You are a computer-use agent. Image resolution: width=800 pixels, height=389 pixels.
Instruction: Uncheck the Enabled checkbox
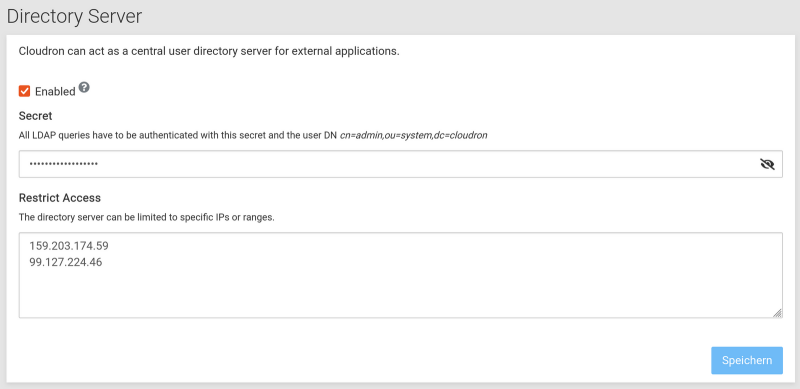click(24, 91)
